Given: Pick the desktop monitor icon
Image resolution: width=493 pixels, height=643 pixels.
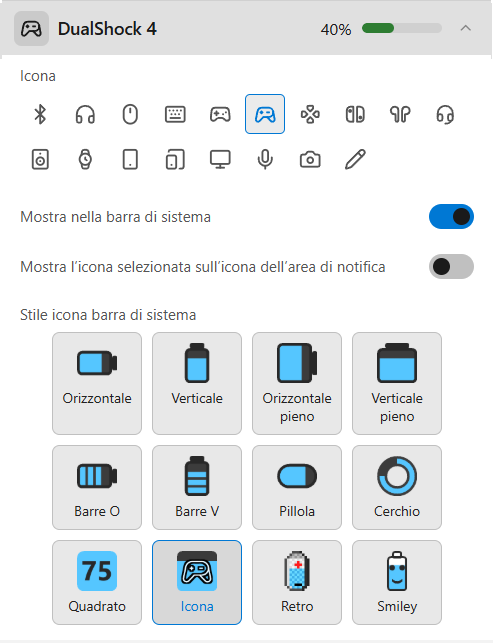Looking at the screenshot, I should pos(220,160).
